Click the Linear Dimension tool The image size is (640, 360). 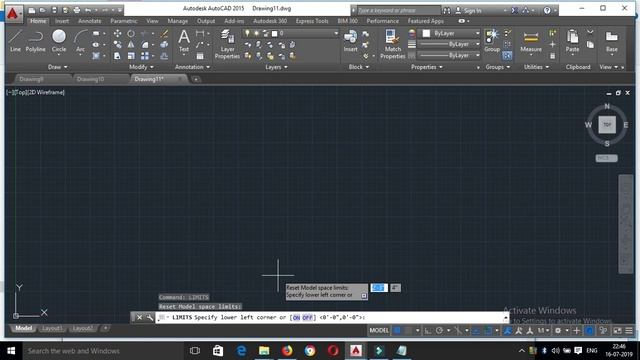(x=200, y=33)
